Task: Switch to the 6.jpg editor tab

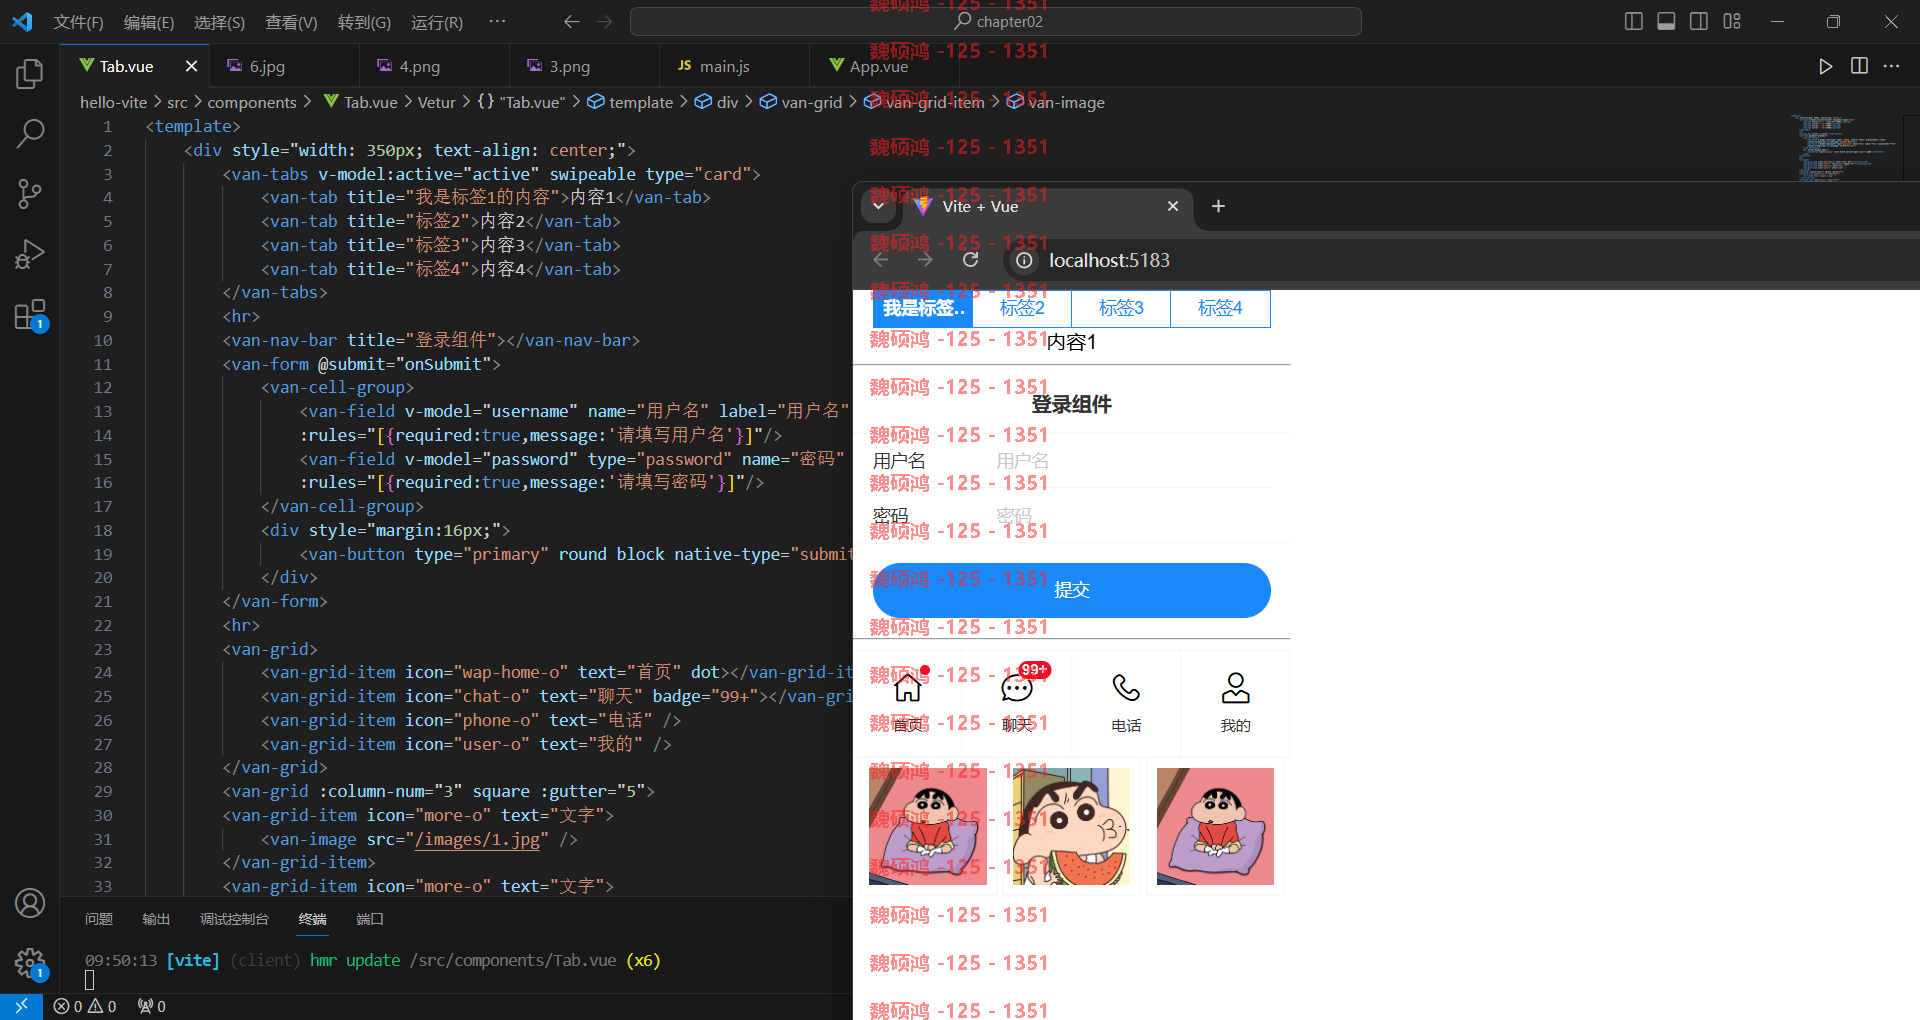Action: click(x=285, y=66)
